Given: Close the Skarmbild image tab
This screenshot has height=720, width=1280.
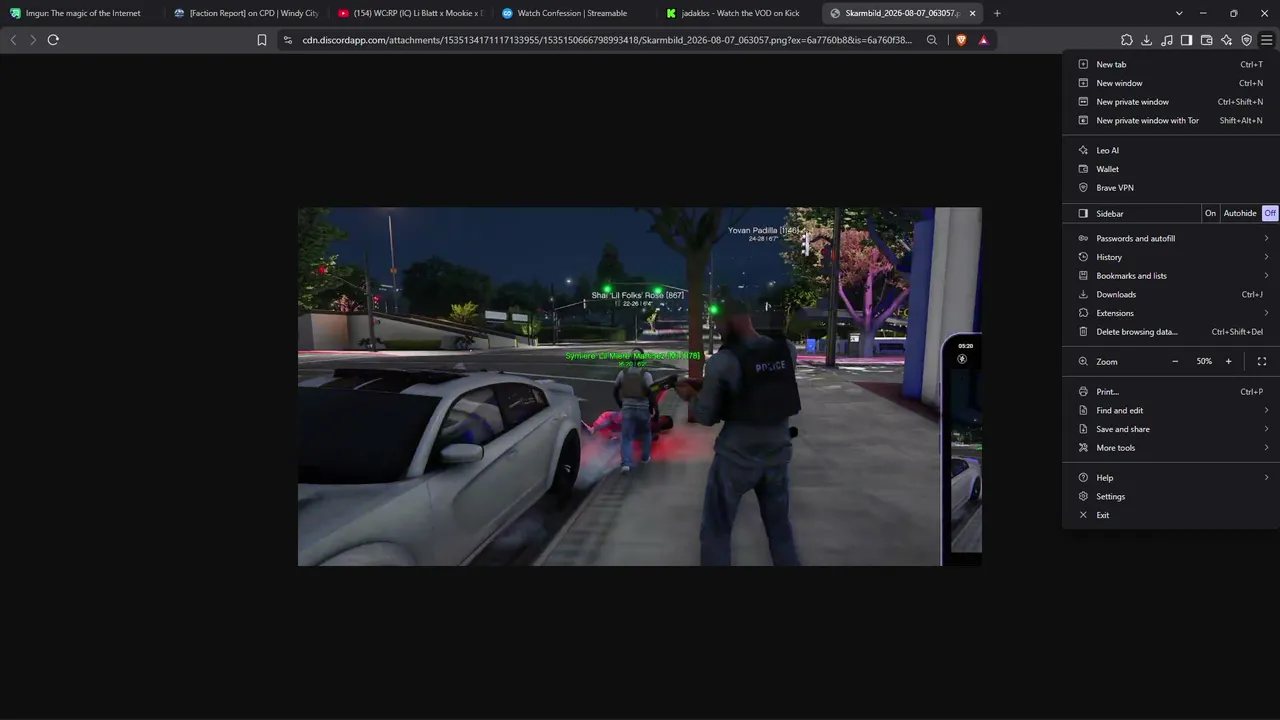Looking at the screenshot, I should click(972, 13).
